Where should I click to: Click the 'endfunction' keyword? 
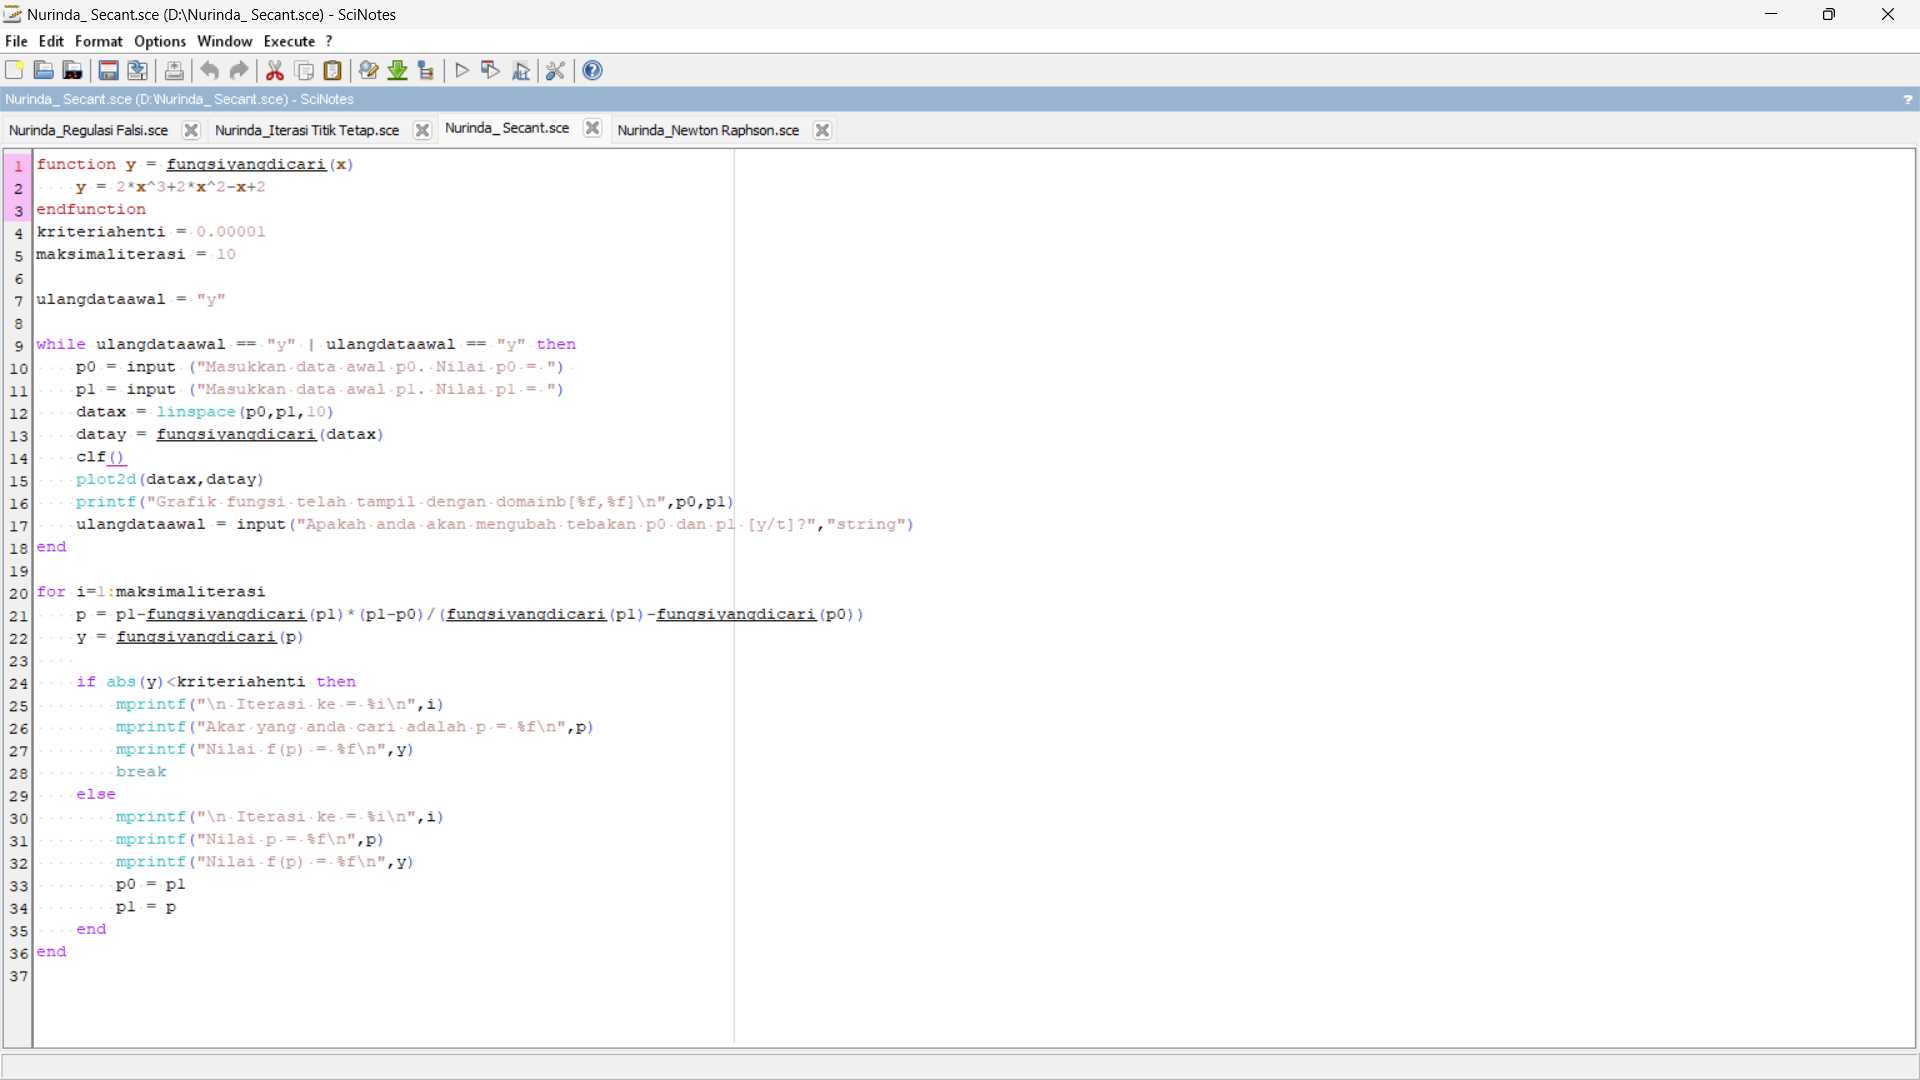92,210
